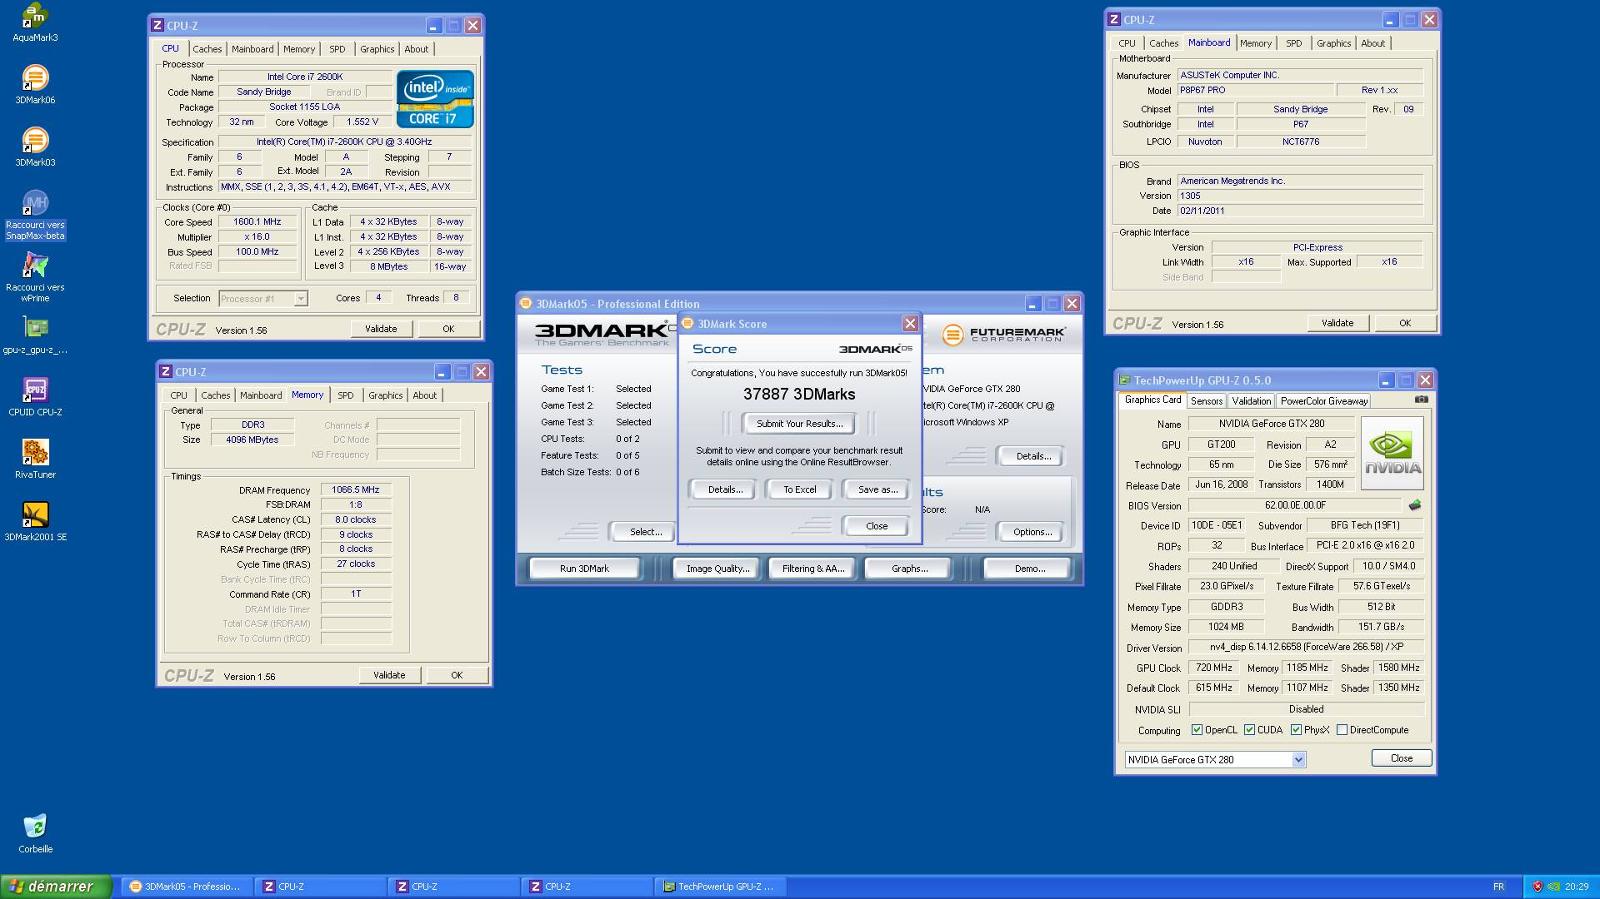Switch to Sensors tab in GPU-Z
This screenshot has height=899, width=1600.
(1206, 401)
